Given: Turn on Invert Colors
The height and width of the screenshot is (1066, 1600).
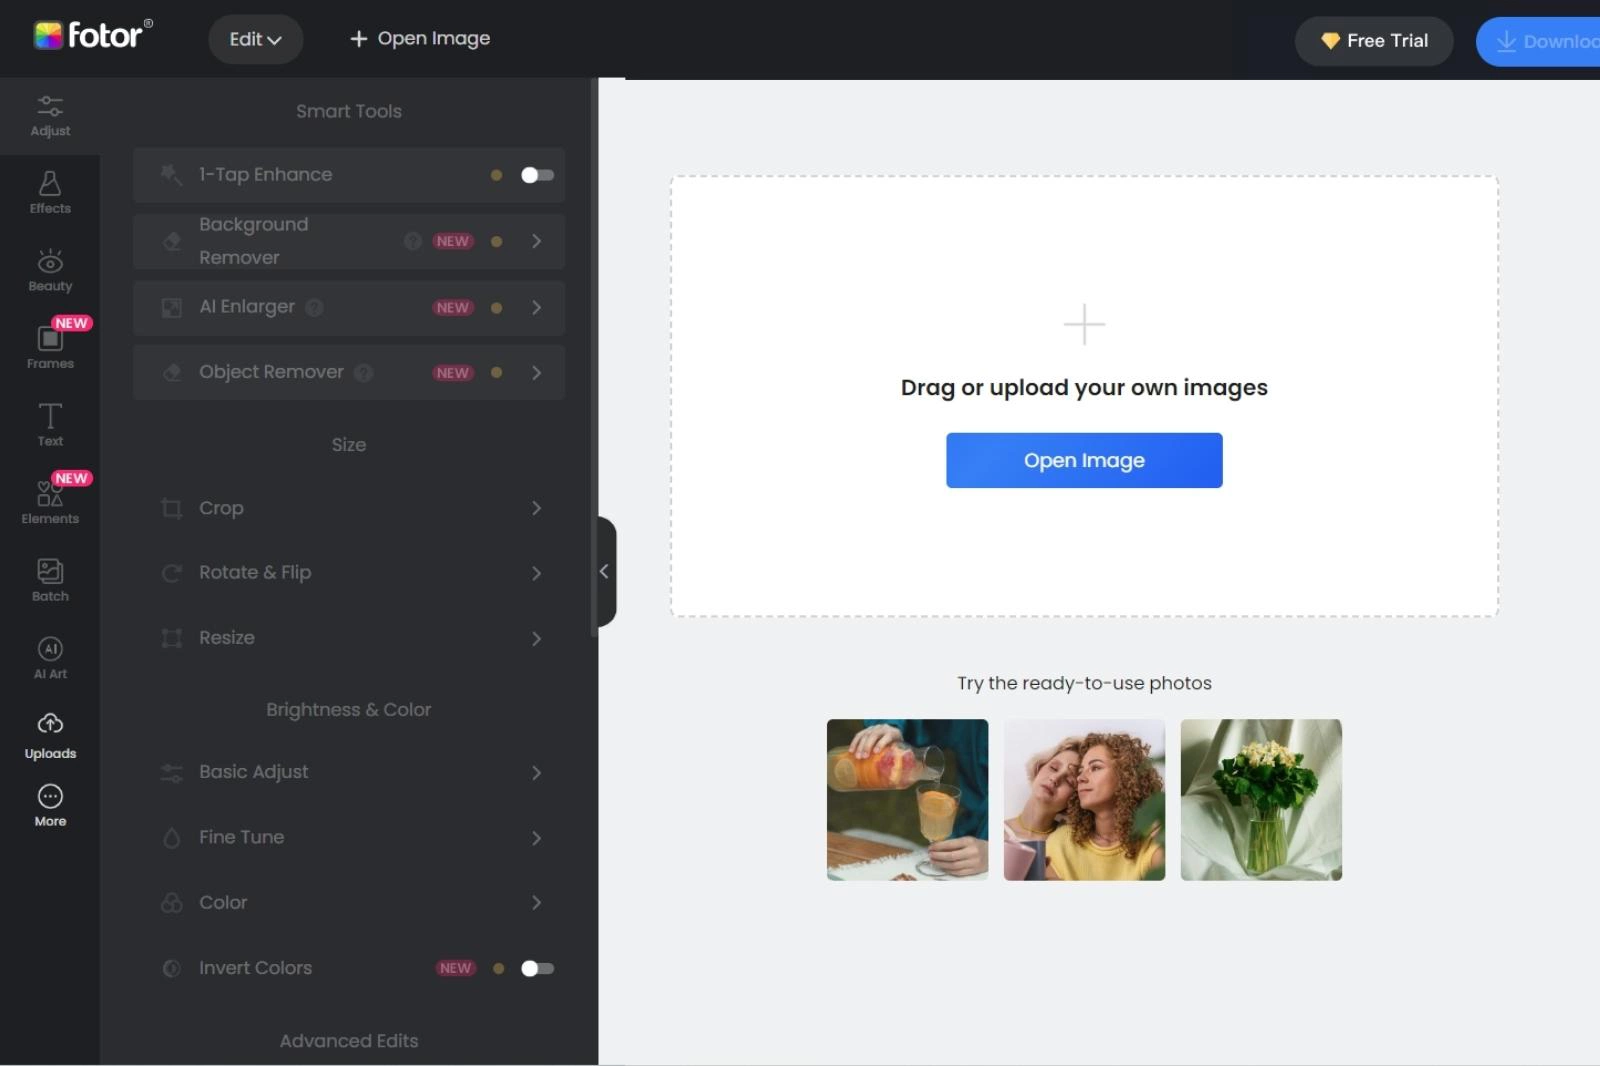Looking at the screenshot, I should tap(536, 968).
